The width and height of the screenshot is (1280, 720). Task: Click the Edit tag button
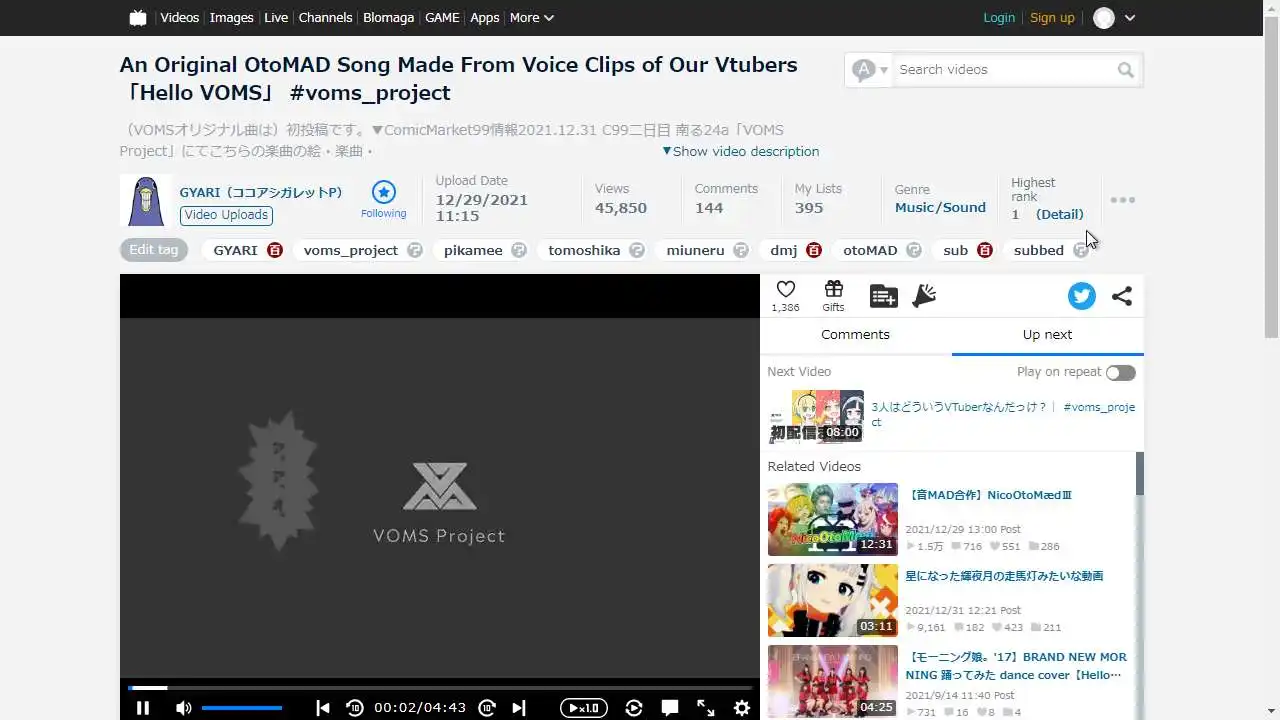pyautogui.click(x=154, y=250)
